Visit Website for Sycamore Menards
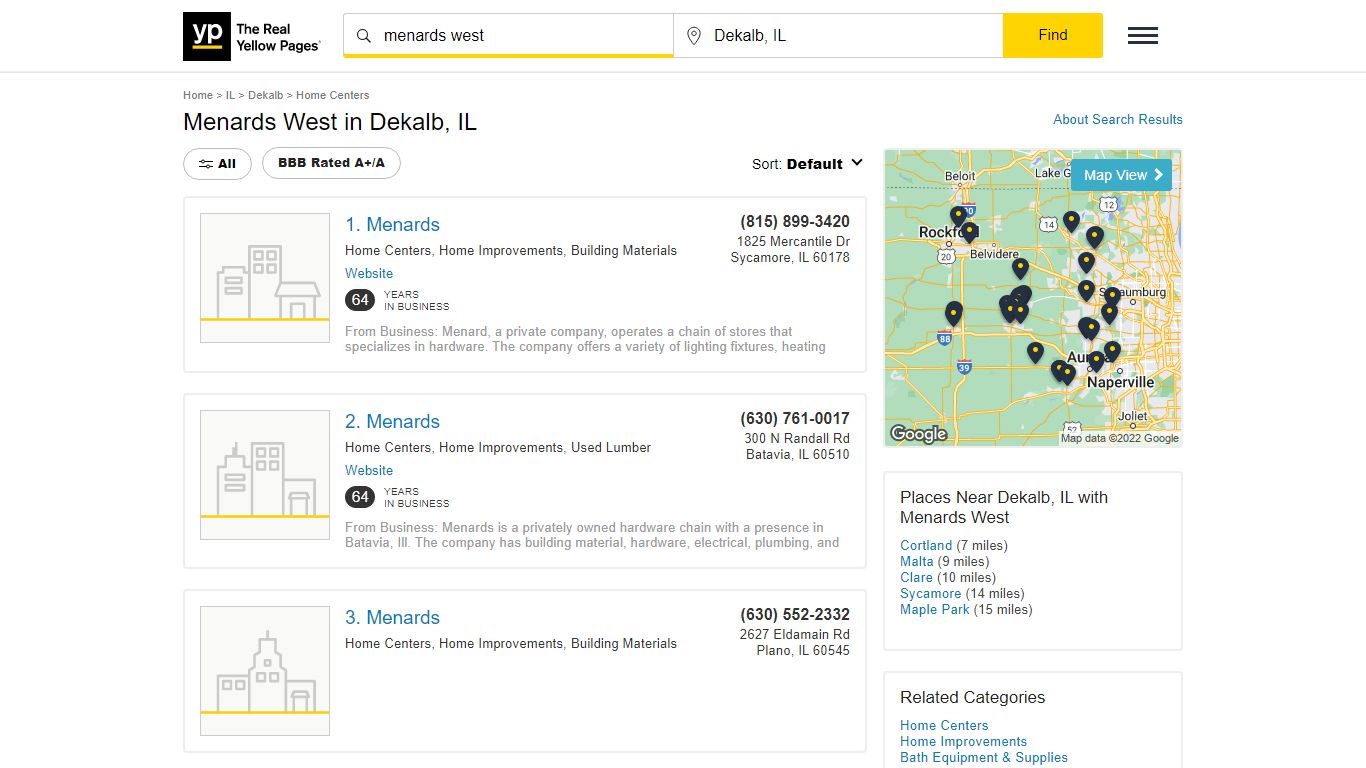This screenshot has width=1366, height=768. pos(369,273)
